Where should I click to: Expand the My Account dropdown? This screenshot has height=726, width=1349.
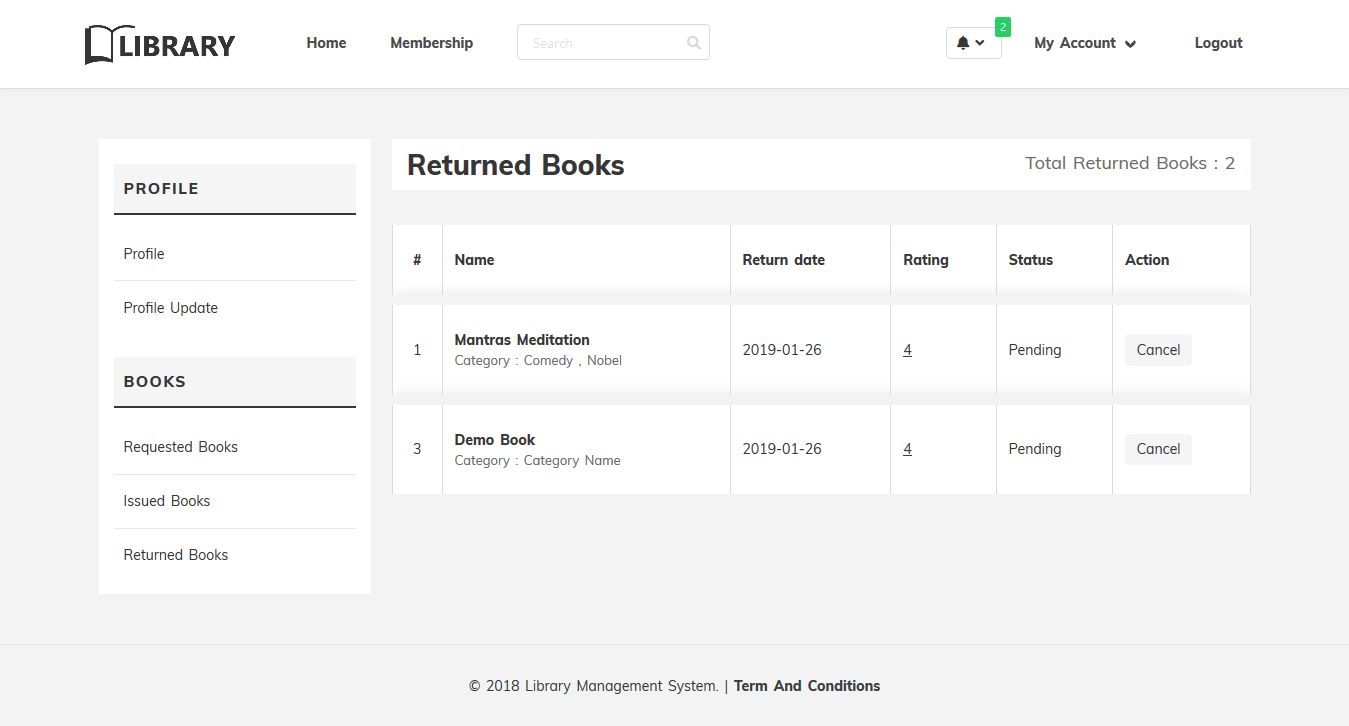point(1085,43)
